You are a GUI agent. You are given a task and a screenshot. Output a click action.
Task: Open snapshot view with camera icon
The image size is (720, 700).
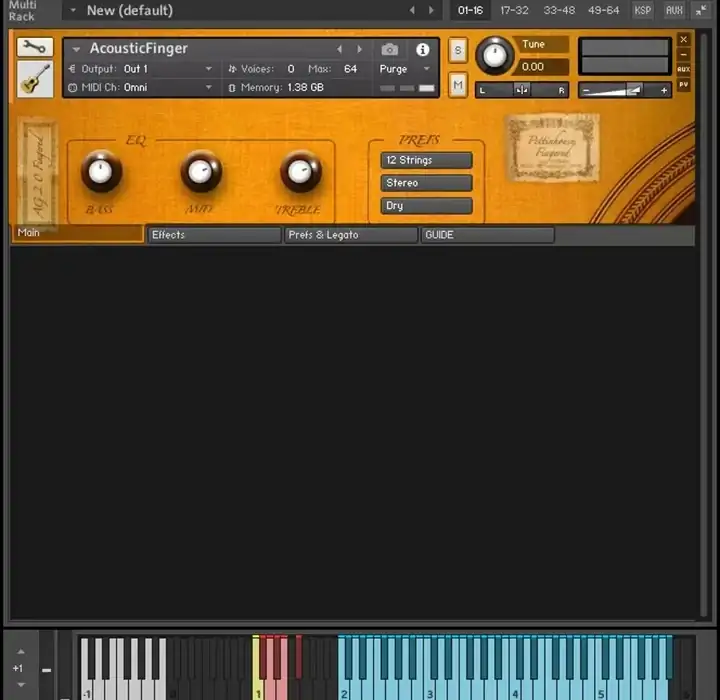390,49
